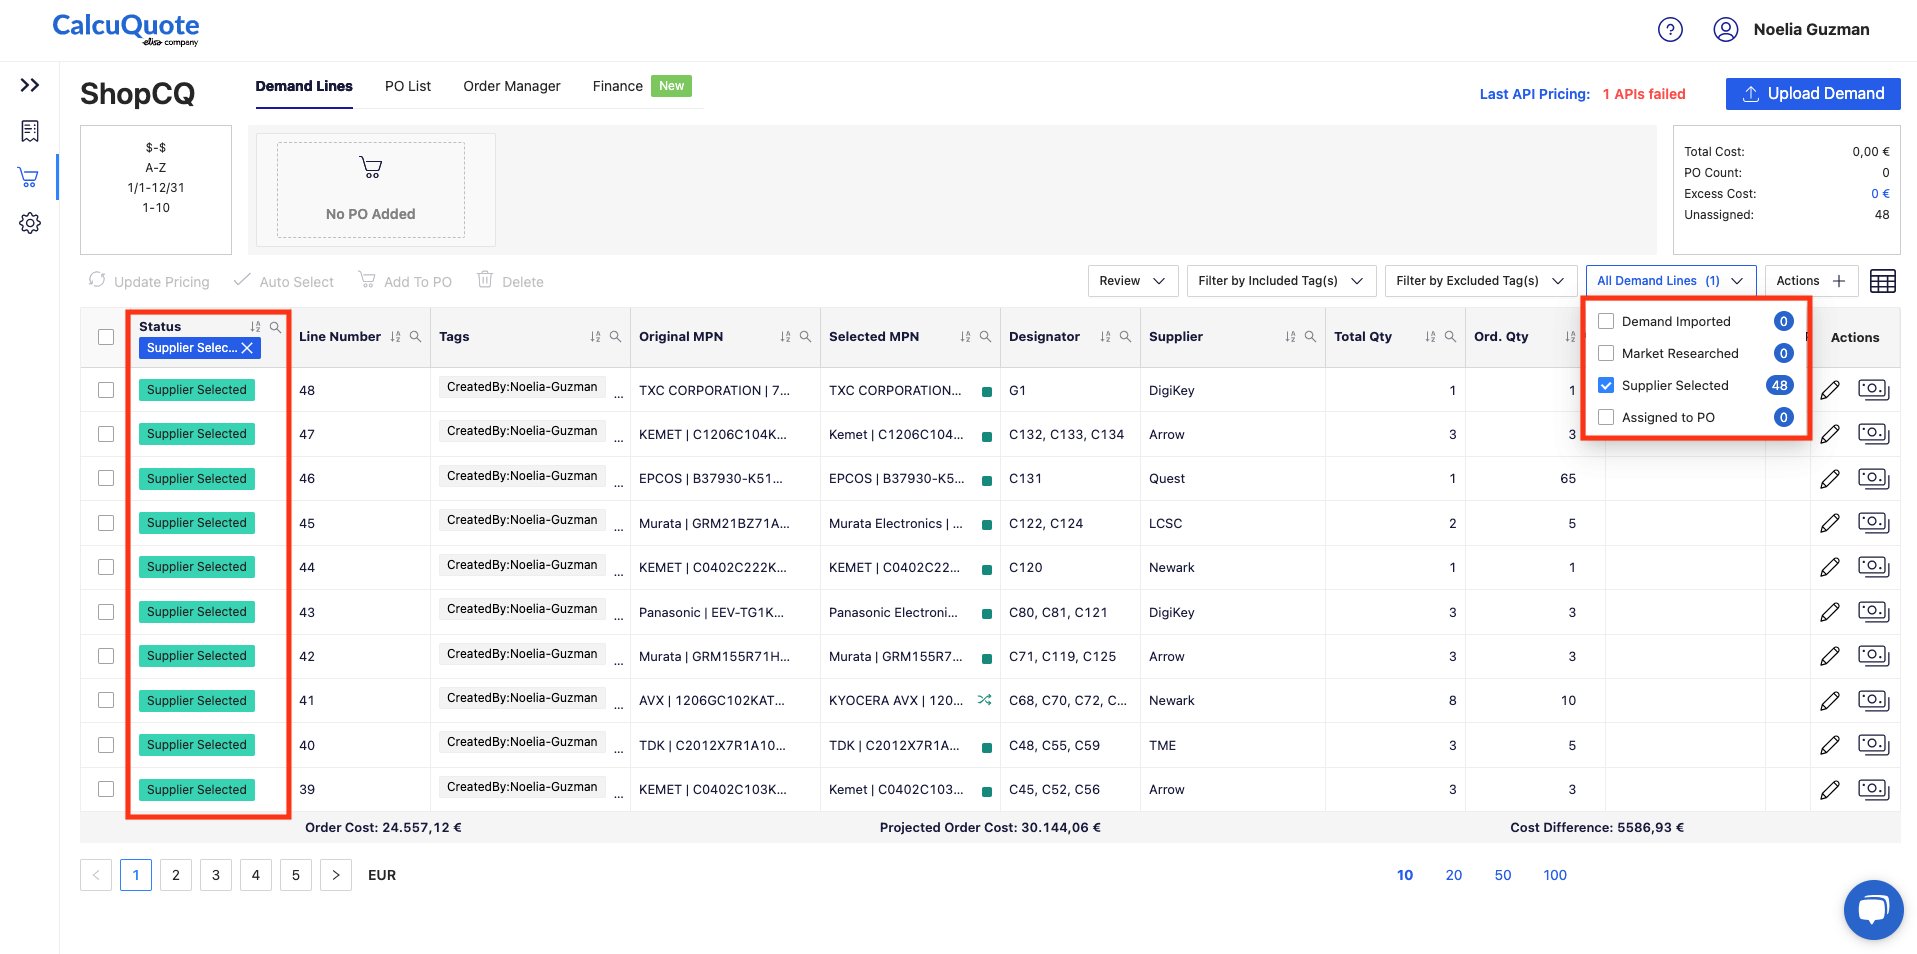Search within the Total Qty column
Image resolution: width=1917 pixels, height=954 pixels.
(x=1450, y=337)
